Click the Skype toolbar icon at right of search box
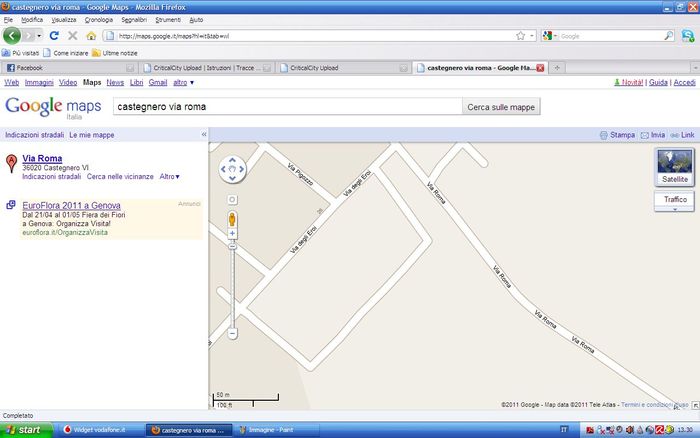 (688, 36)
